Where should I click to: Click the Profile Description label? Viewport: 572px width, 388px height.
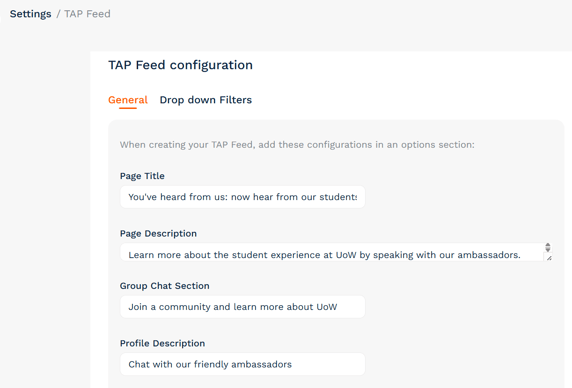162,344
